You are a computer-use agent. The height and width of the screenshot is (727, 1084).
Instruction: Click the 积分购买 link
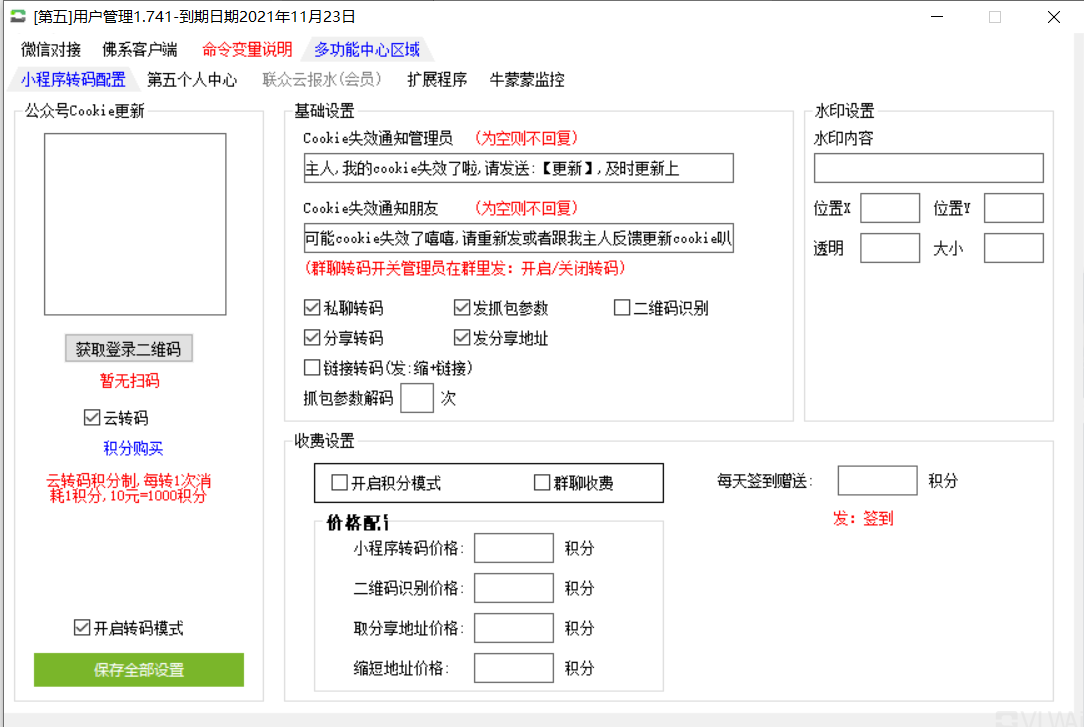tap(133, 448)
